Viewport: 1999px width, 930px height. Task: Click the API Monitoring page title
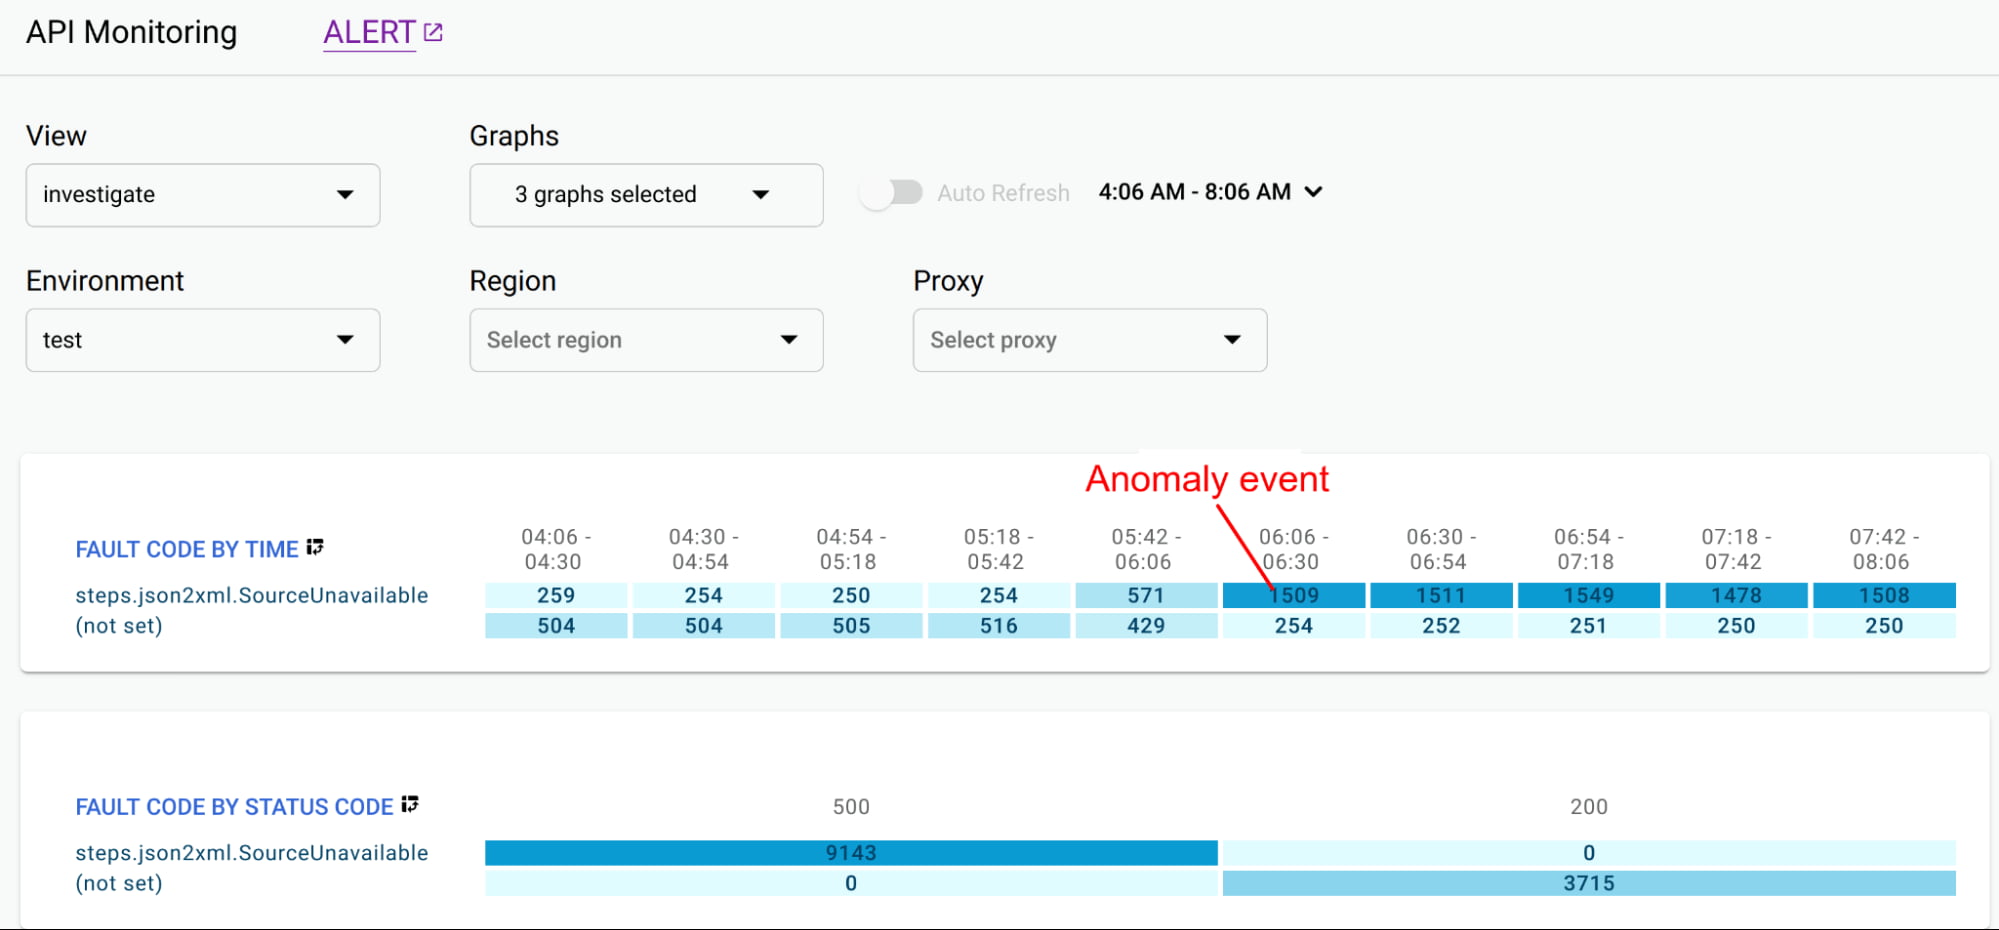coord(131,32)
